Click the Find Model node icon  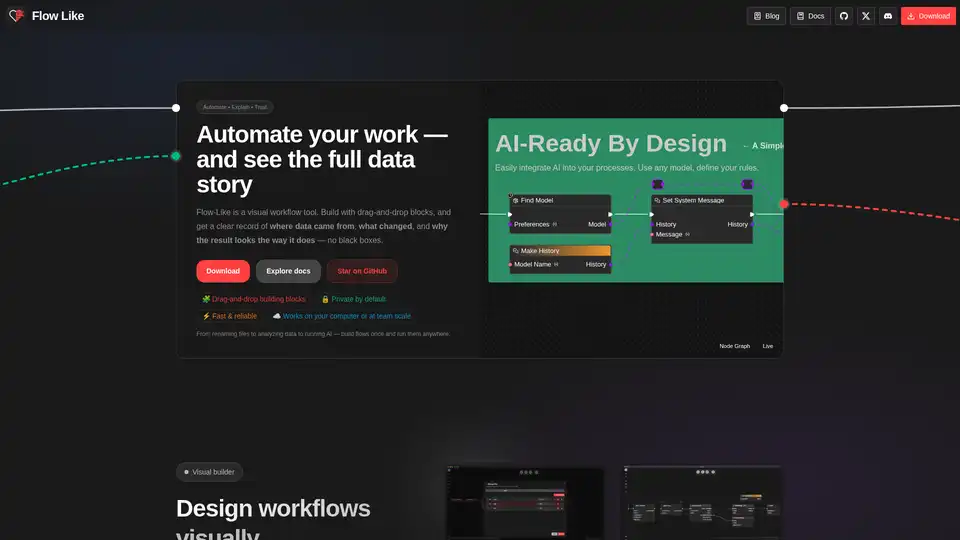(x=515, y=200)
